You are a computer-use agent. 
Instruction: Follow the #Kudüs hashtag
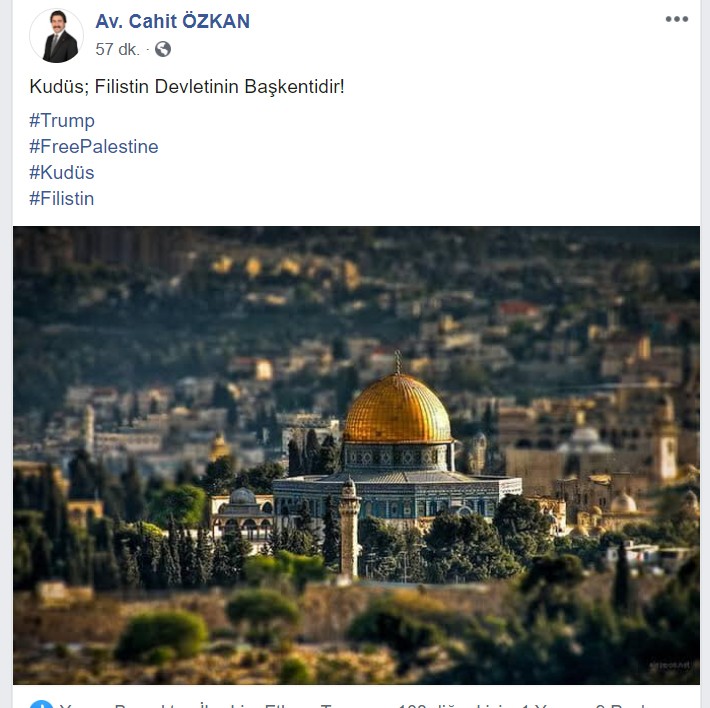coord(62,172)
